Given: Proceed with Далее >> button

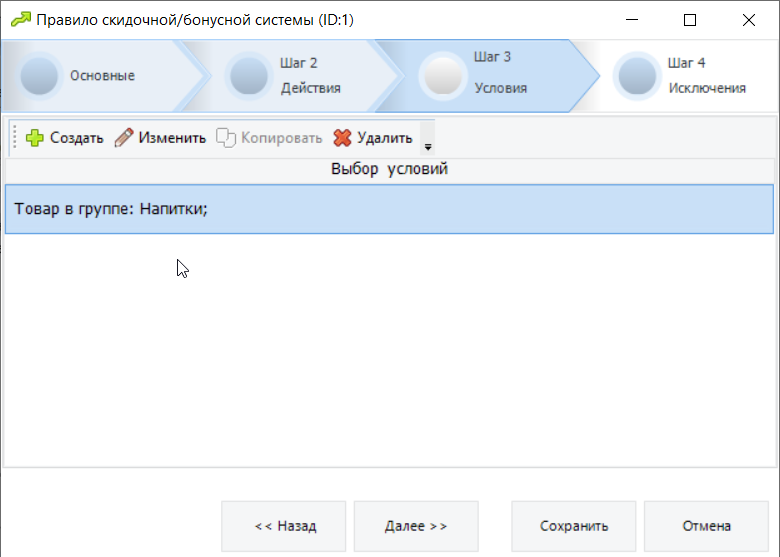Looking at the screenshot, I should 416,526.
